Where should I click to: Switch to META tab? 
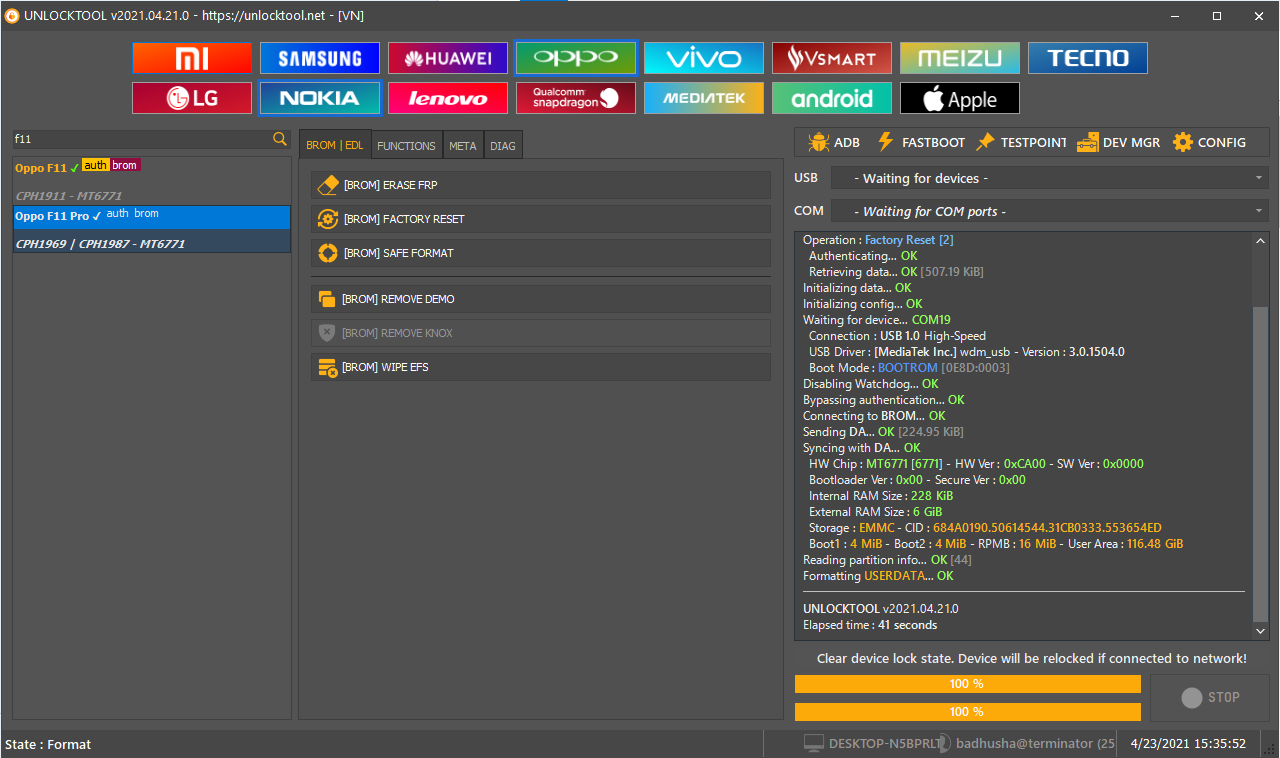point(463,145)
